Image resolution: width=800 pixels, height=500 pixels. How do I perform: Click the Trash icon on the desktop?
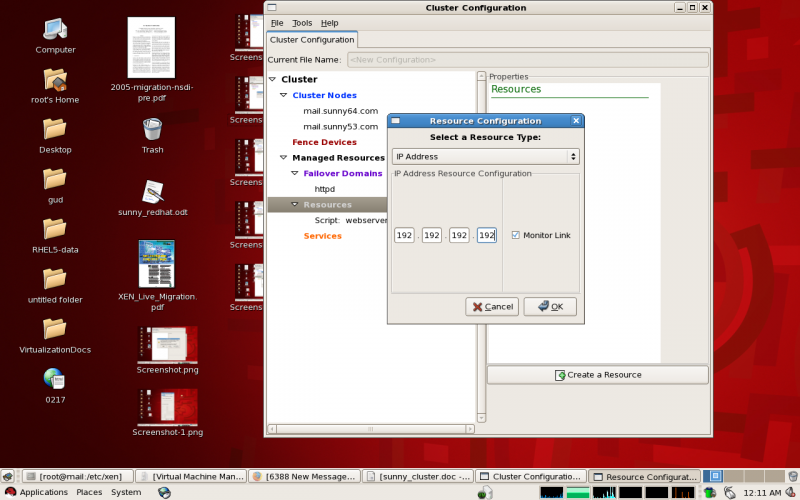click(153, 129)
